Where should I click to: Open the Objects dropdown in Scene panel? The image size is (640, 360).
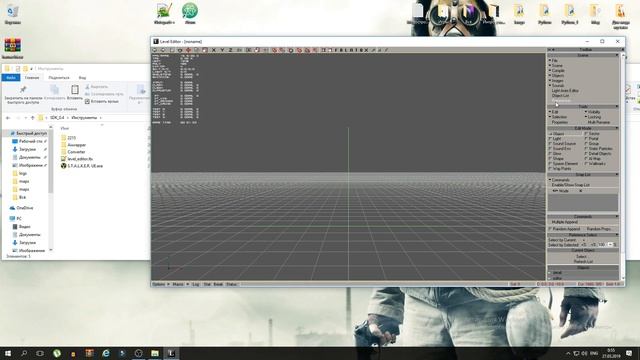[556, 76]
